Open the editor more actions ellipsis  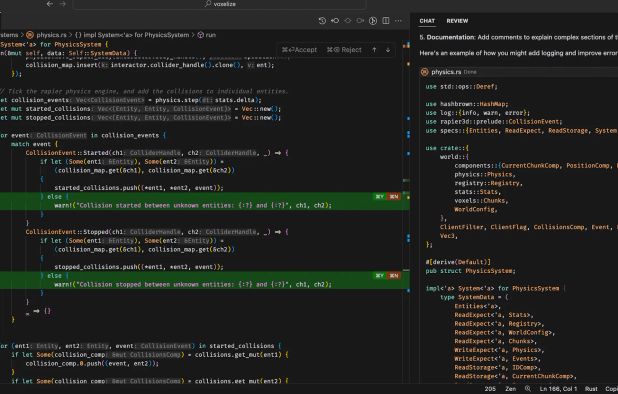point(398,20)
